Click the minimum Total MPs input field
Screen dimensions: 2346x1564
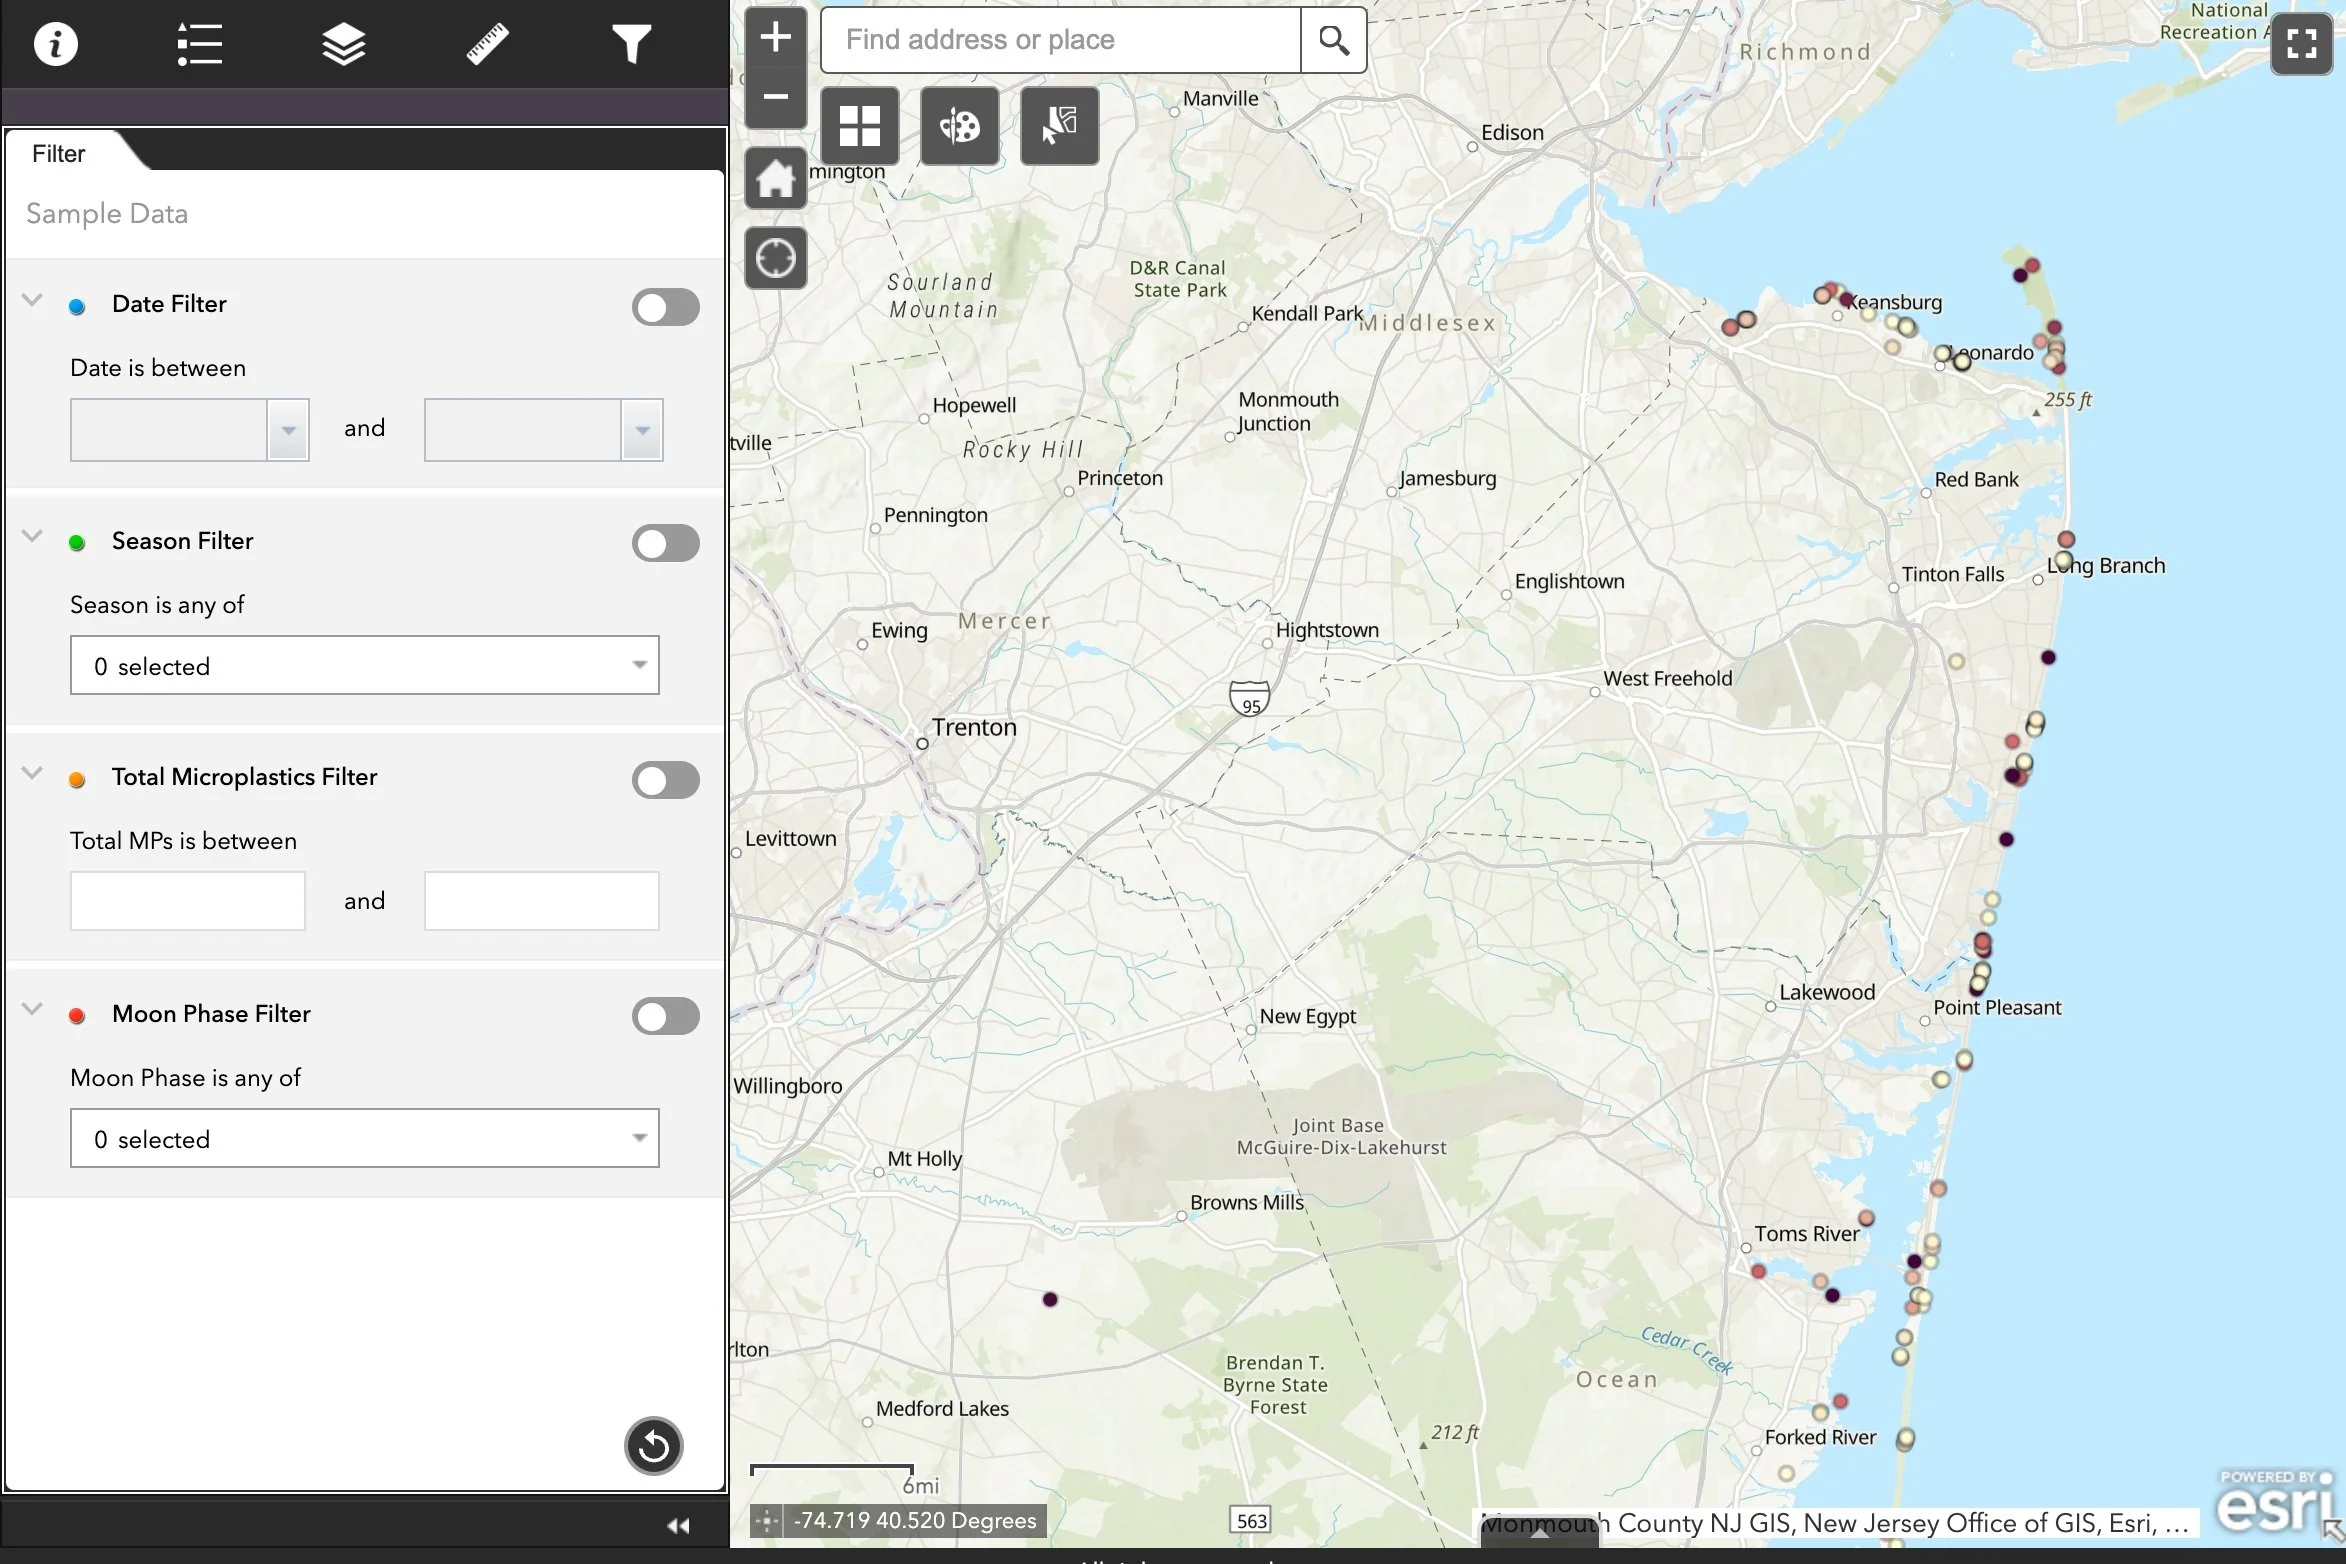pos(188,901)
